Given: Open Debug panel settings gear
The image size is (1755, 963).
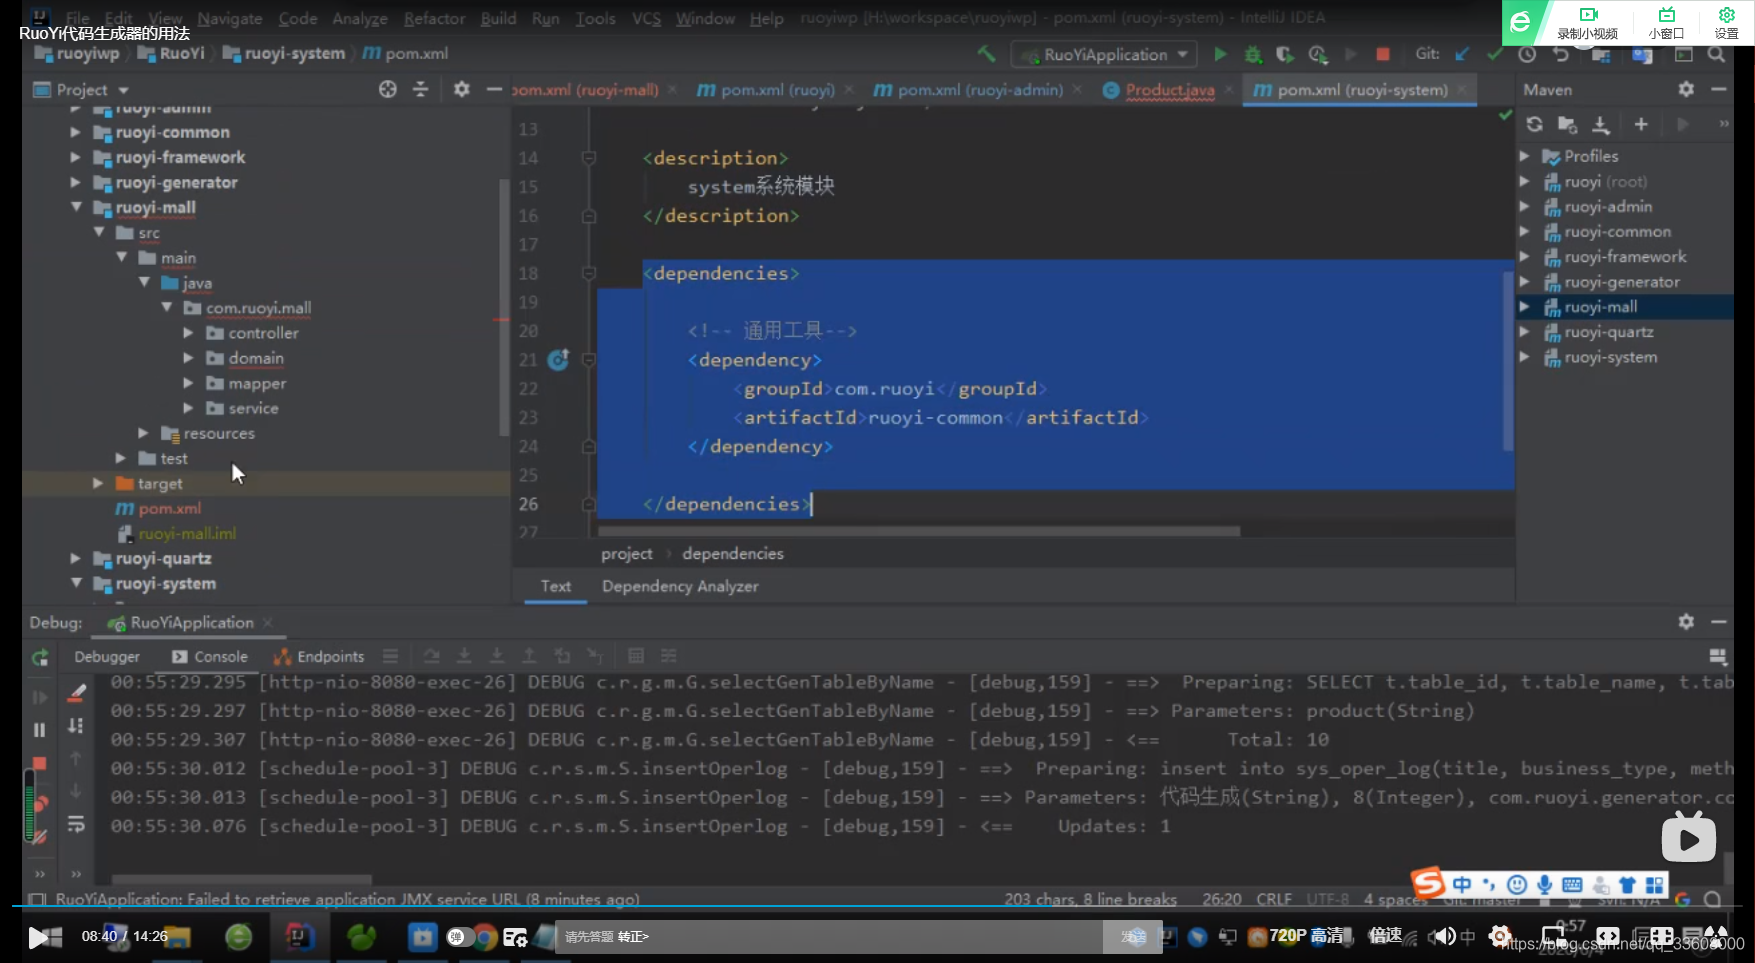Looking at the screenshot, I should (x=1686, y=621).
